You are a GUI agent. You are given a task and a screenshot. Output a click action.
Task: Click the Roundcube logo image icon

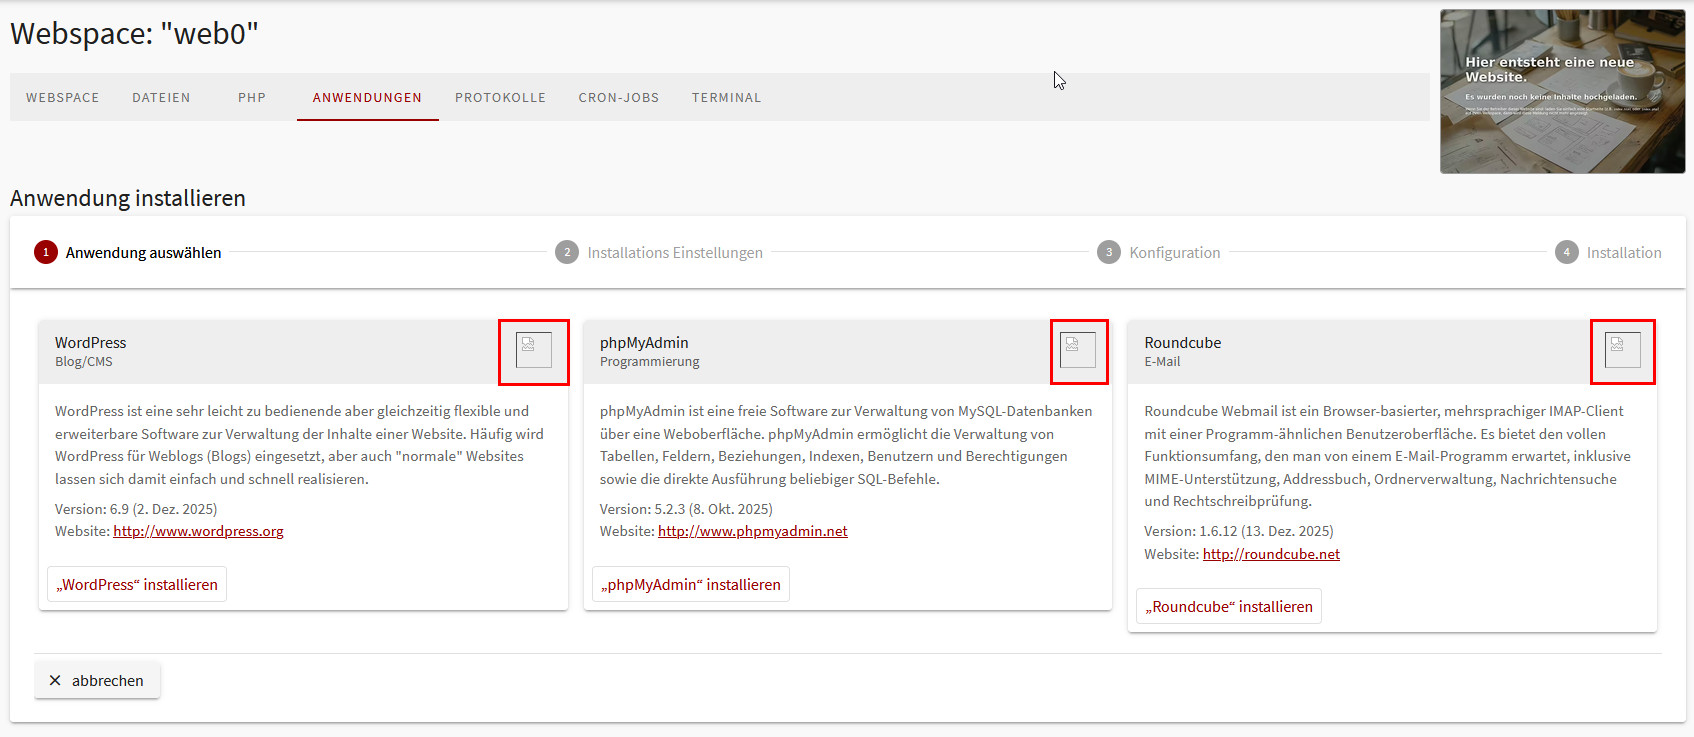coord(1622,351)
